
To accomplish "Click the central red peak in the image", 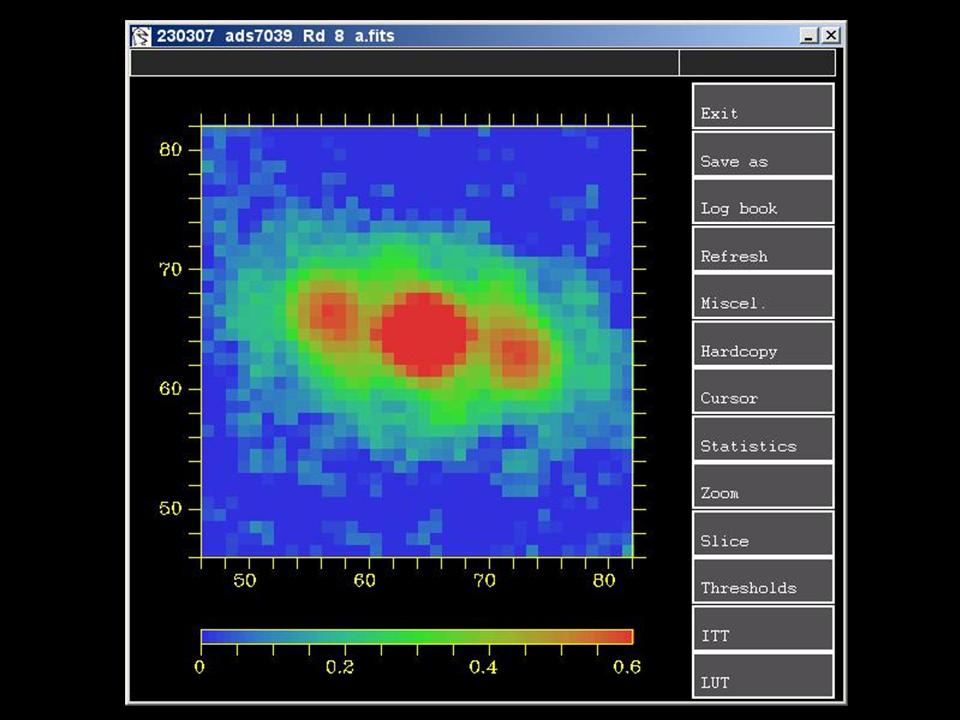I will click(424, 334).
